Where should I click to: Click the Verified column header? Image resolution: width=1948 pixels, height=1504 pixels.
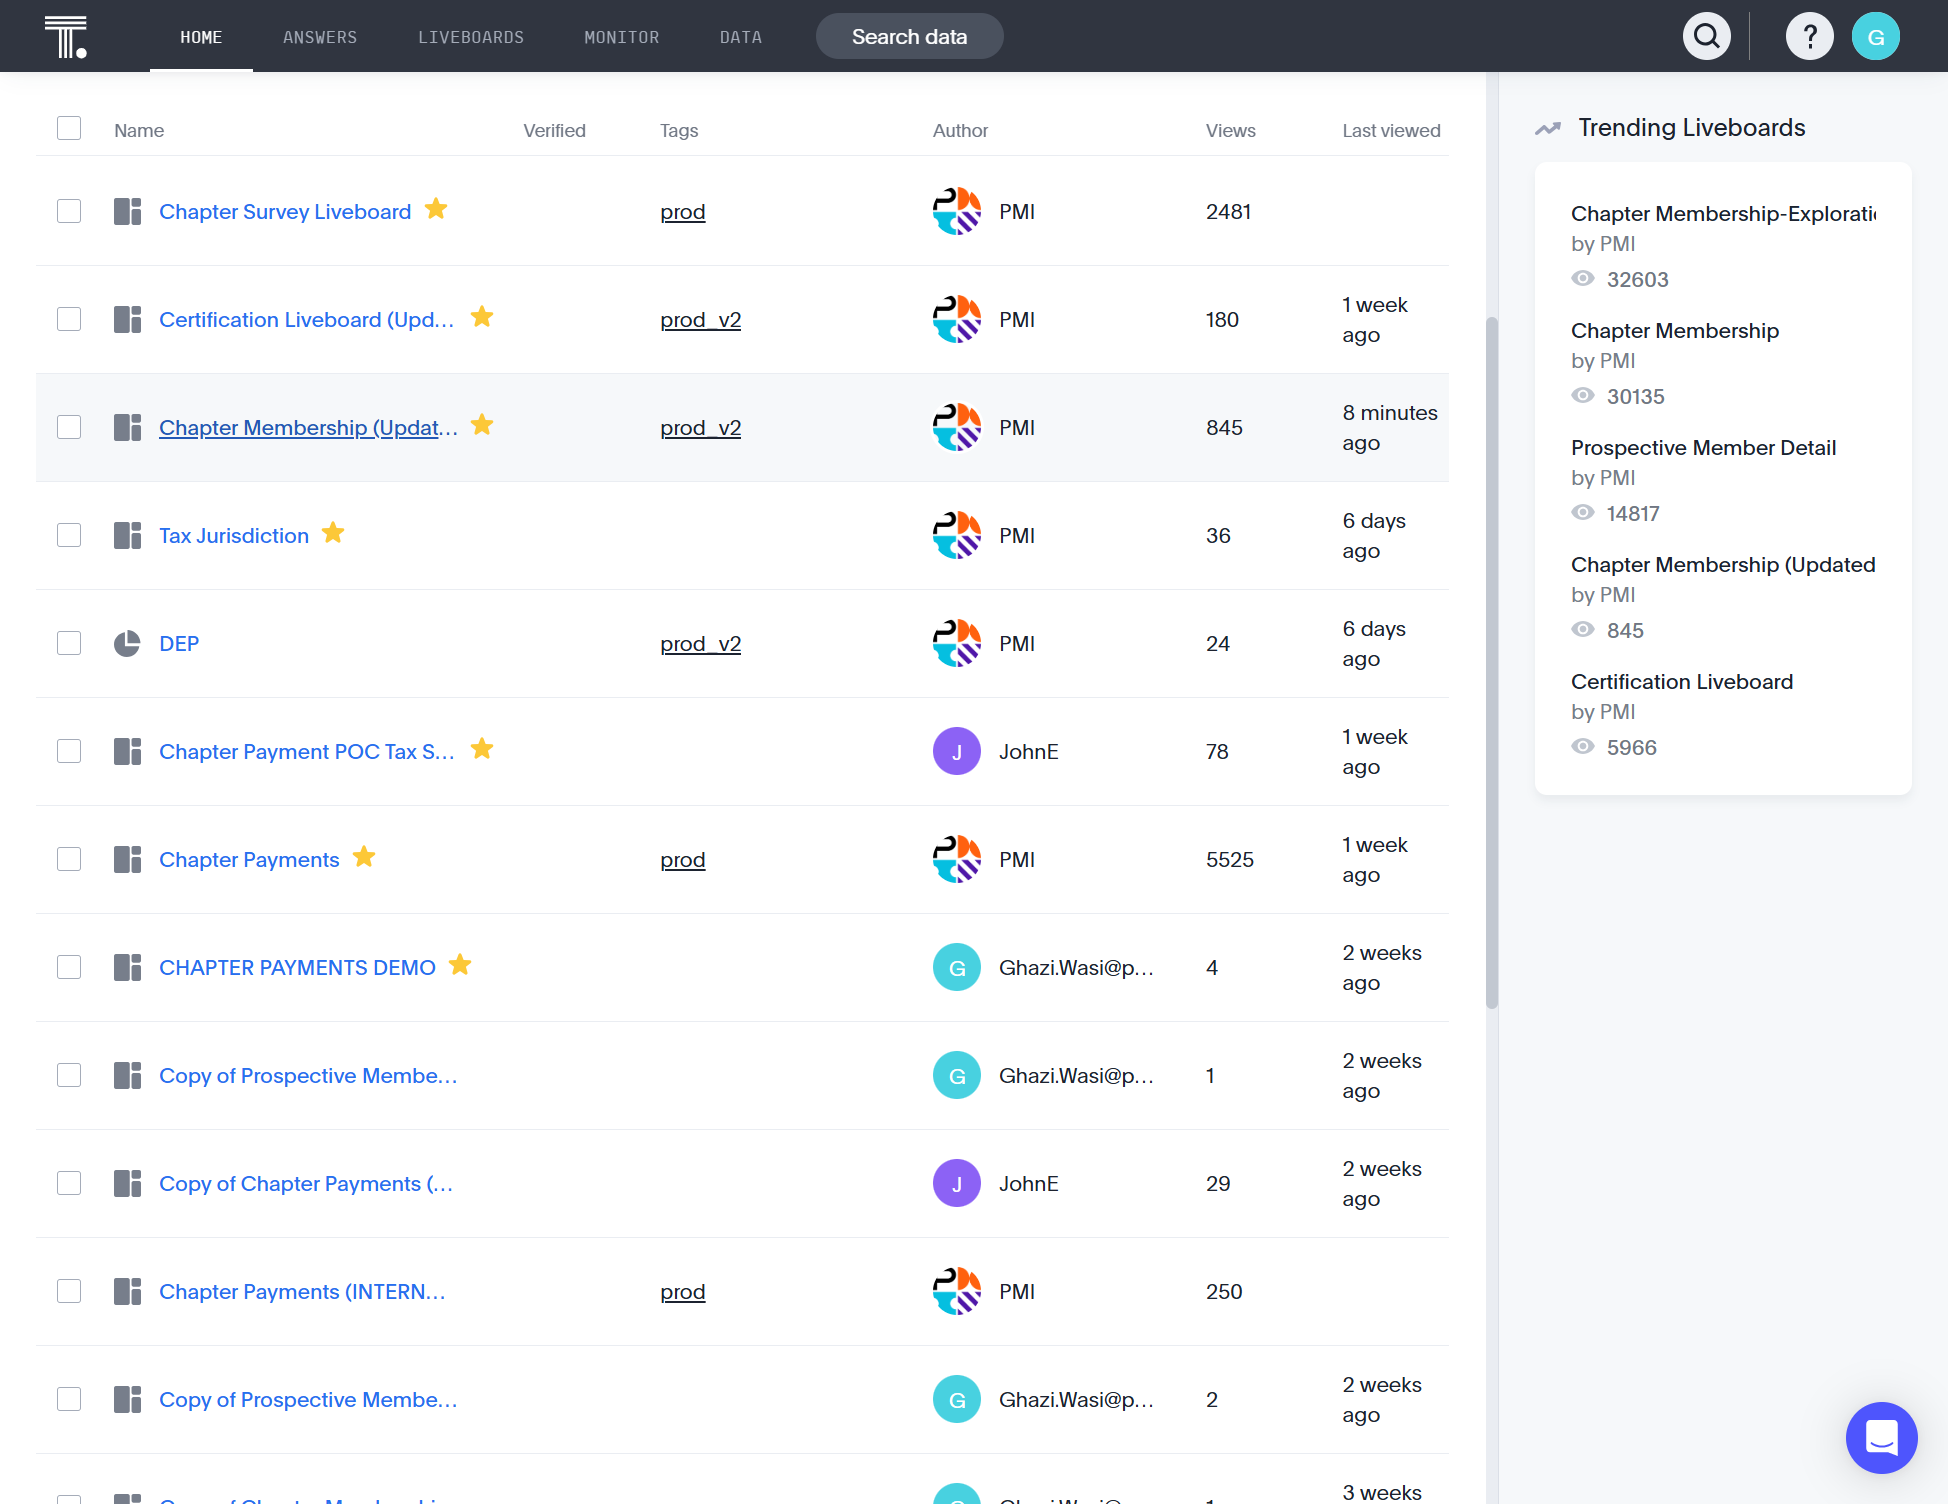pos(554,131)
